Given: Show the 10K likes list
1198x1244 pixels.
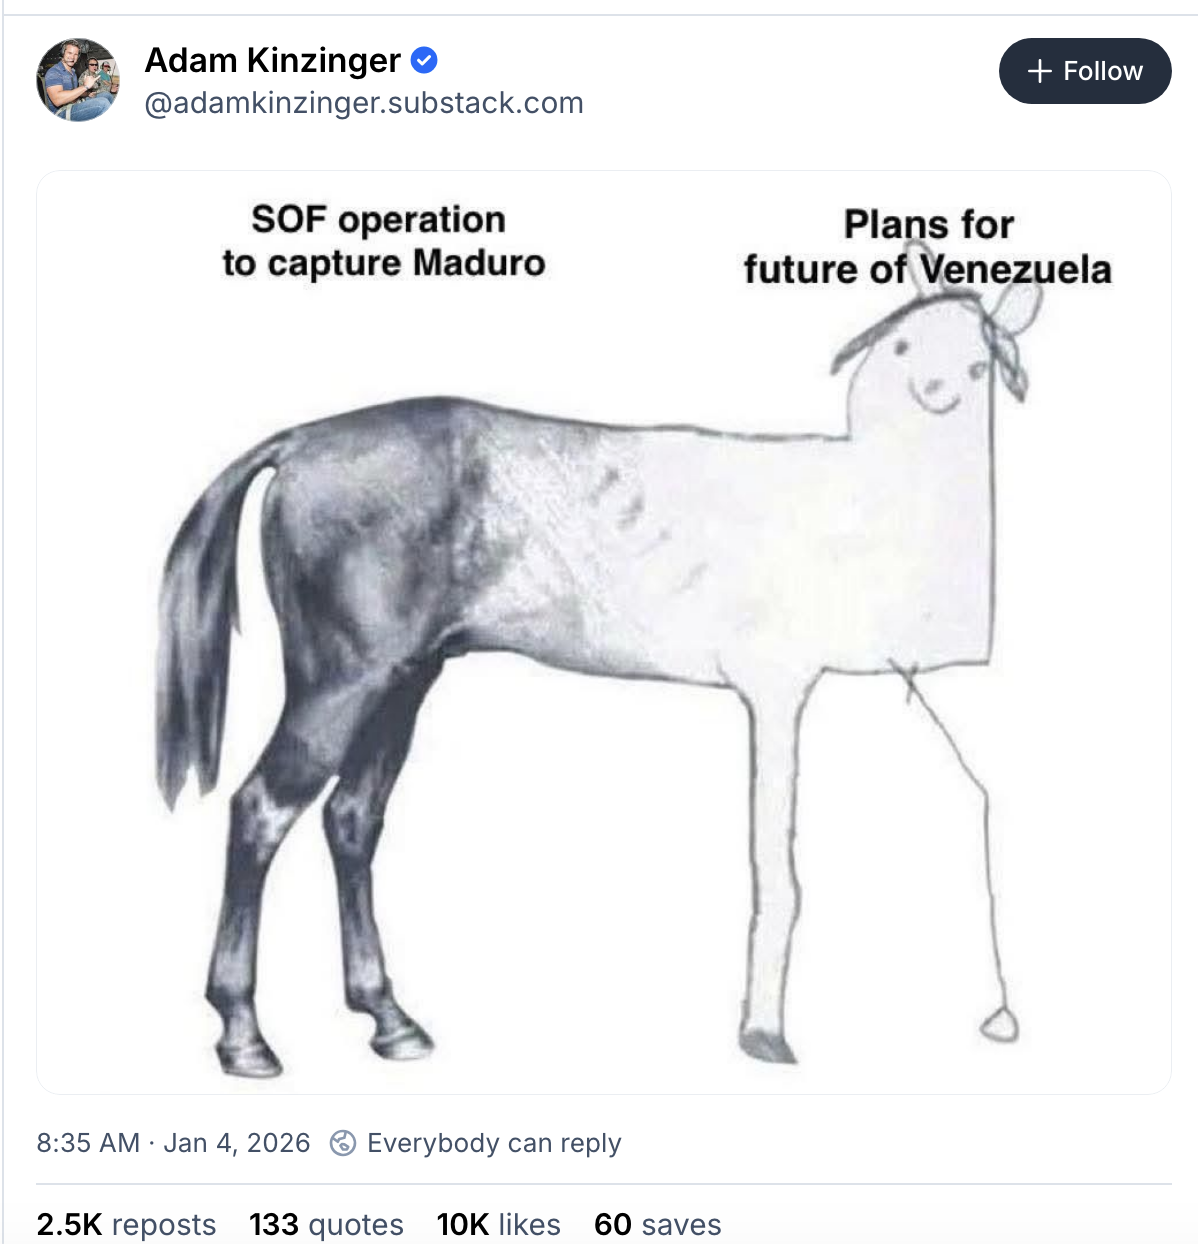Looking at the screenshot, I should [x=498, y=1224].
